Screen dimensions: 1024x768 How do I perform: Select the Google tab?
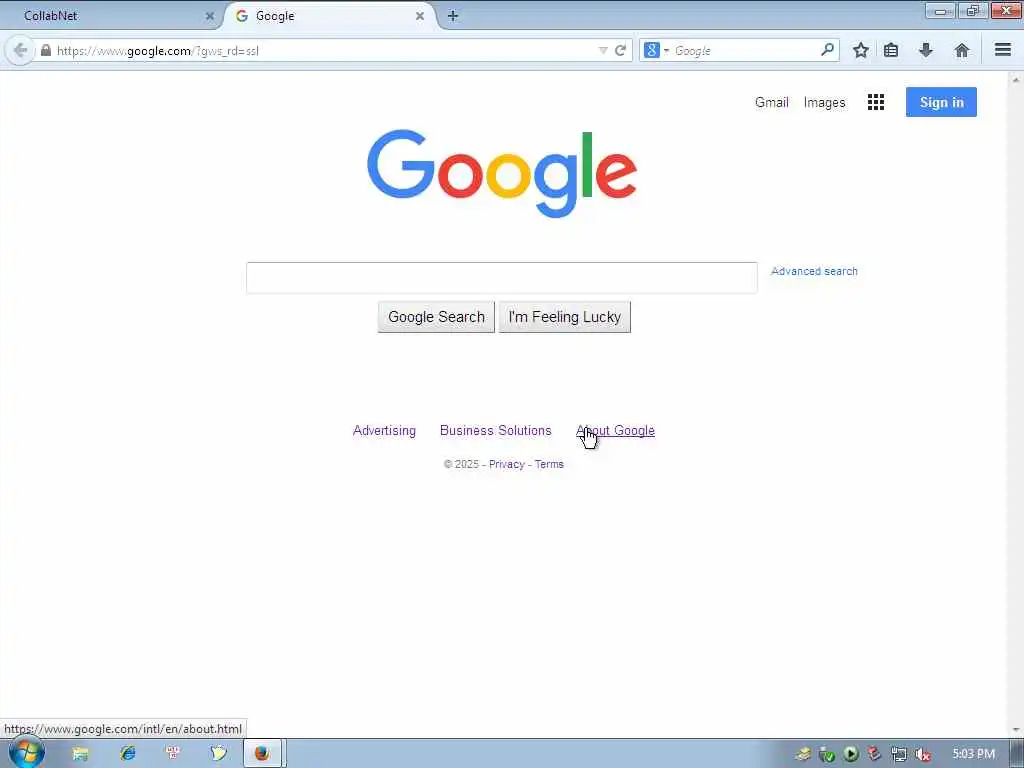tap(330, 16)
